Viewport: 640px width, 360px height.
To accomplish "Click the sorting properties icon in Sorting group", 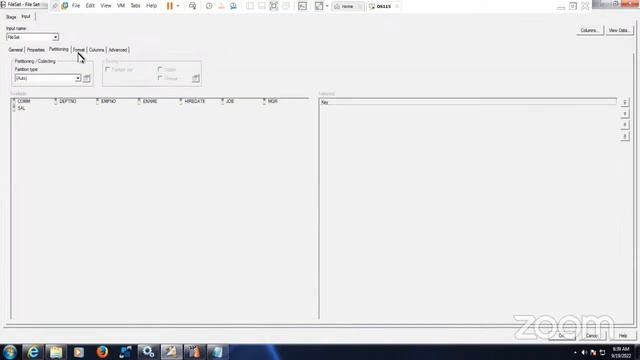I will [x=196, y=78].
